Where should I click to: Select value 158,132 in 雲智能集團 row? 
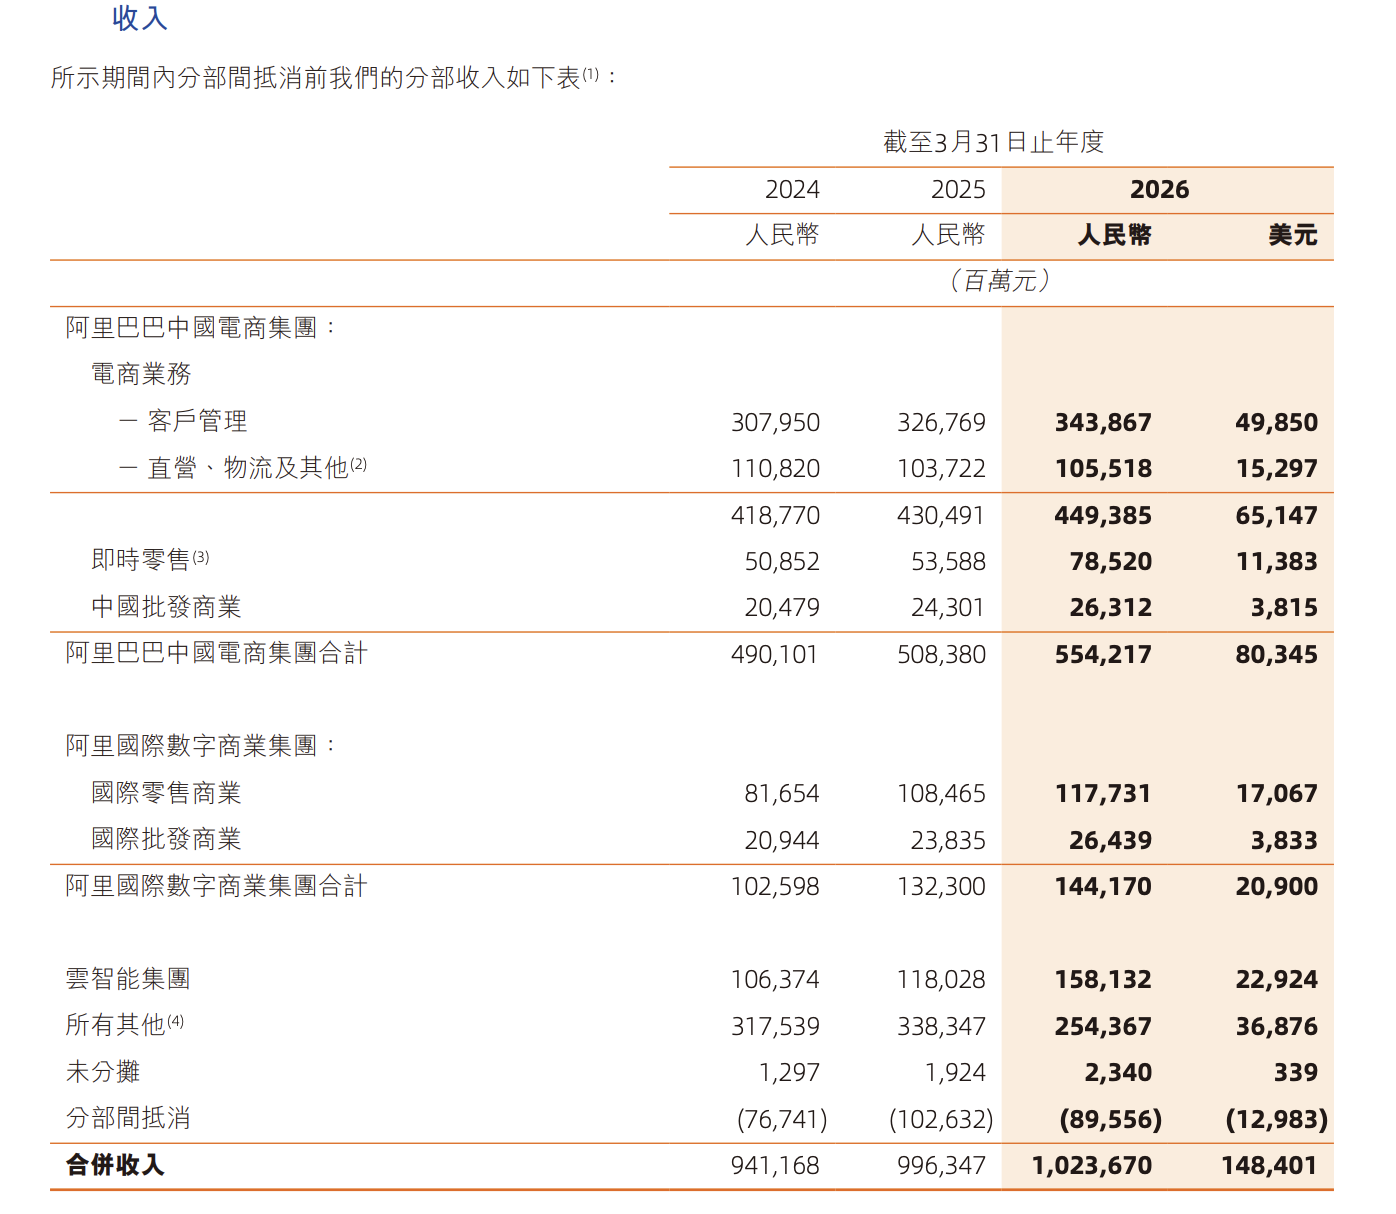coord(1103,980)
